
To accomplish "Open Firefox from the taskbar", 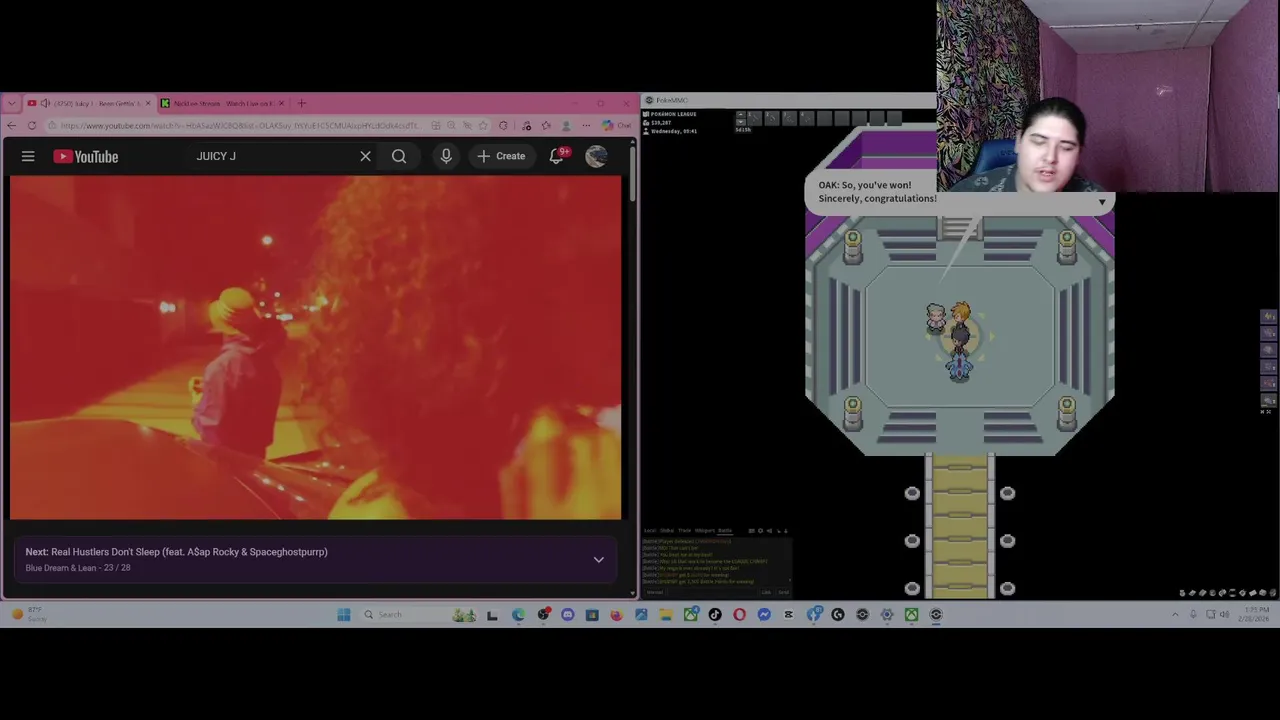I will [617, 614].
